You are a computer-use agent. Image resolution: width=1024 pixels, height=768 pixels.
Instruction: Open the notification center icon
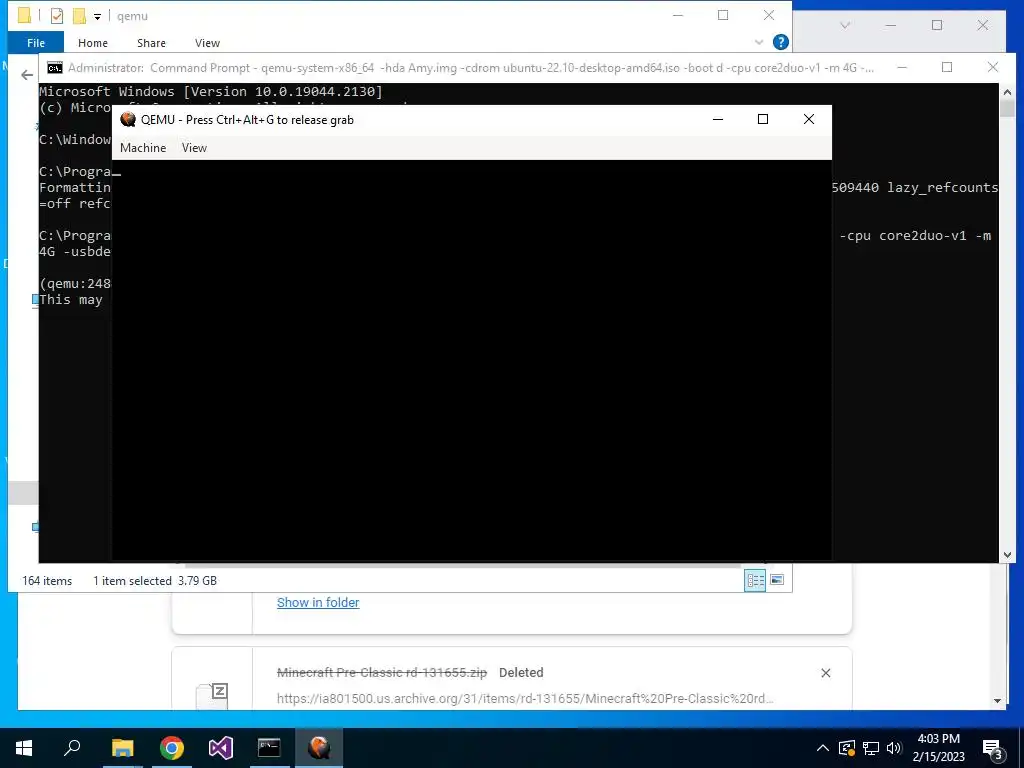(x=993, y=748)
